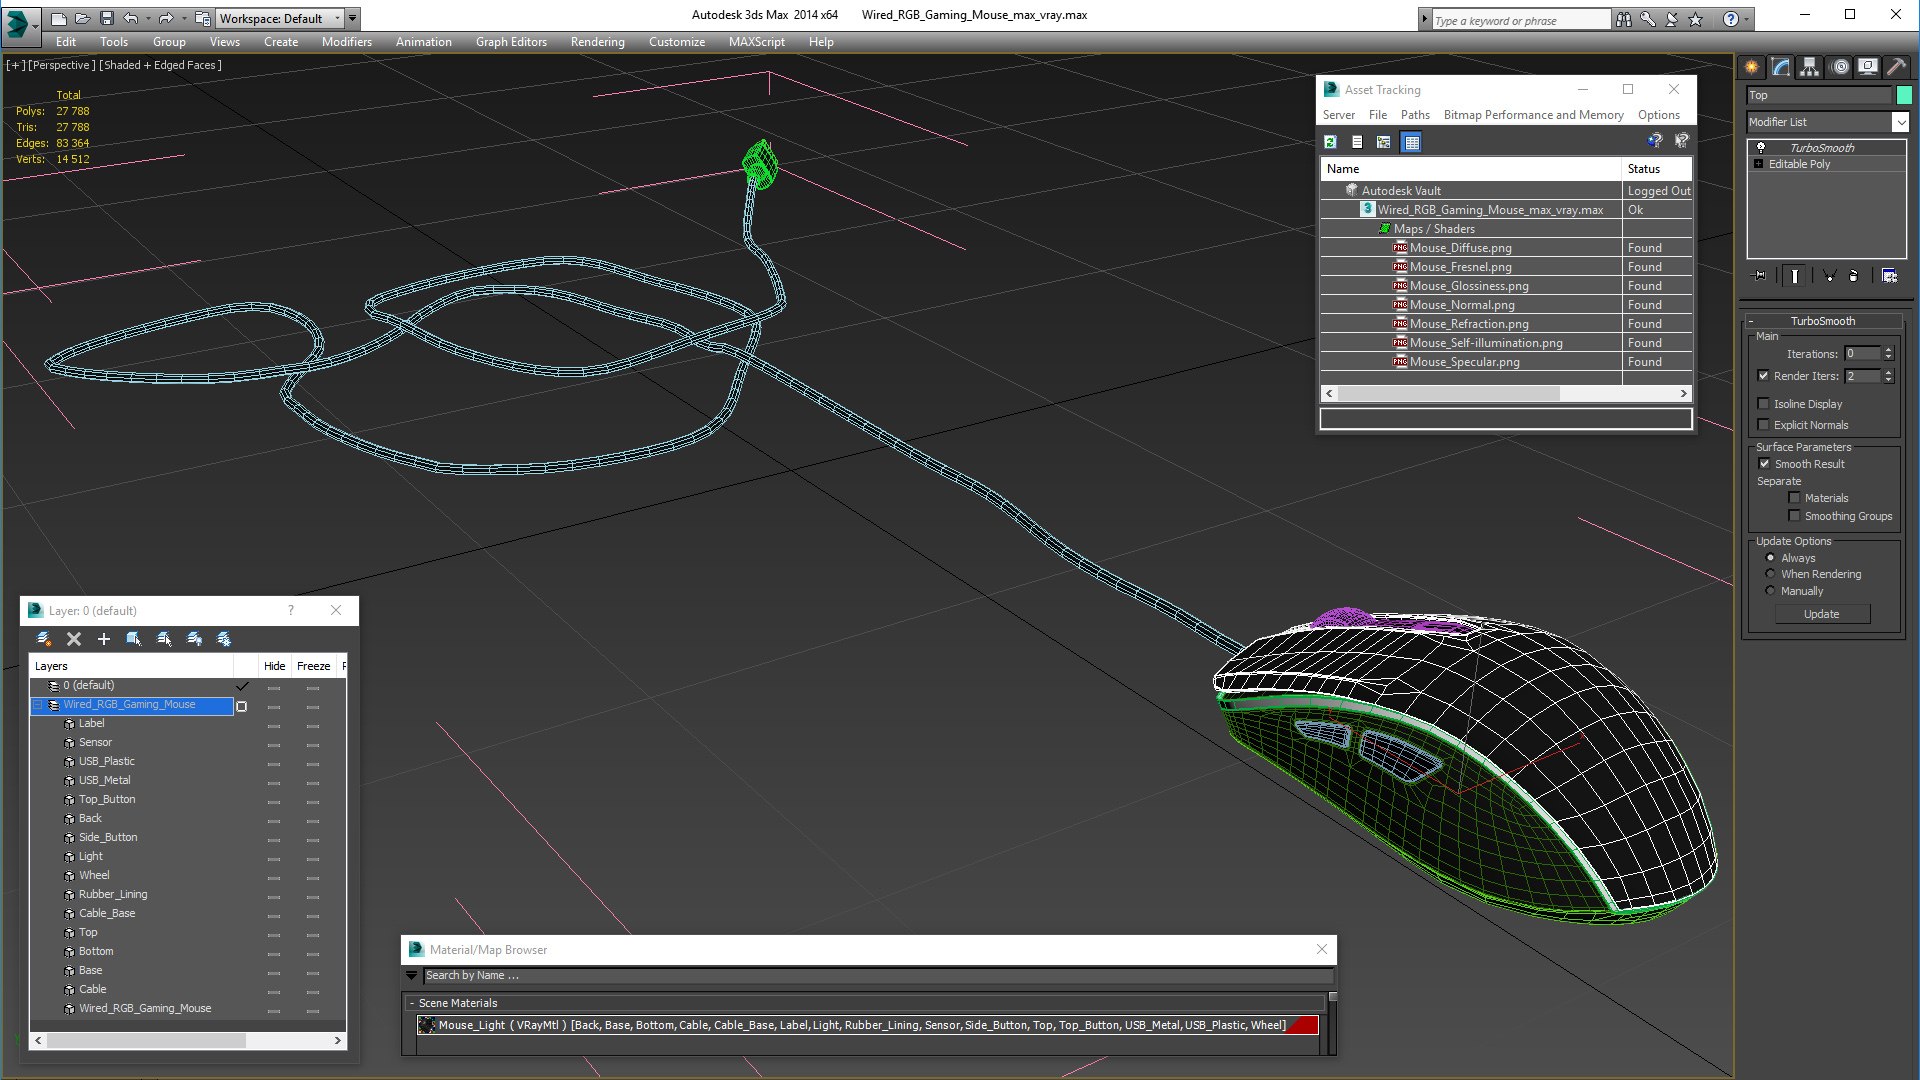Click Delete layer X icon in Layer dialog
Screen dimensions: 1920x1080
pos(74,639)
